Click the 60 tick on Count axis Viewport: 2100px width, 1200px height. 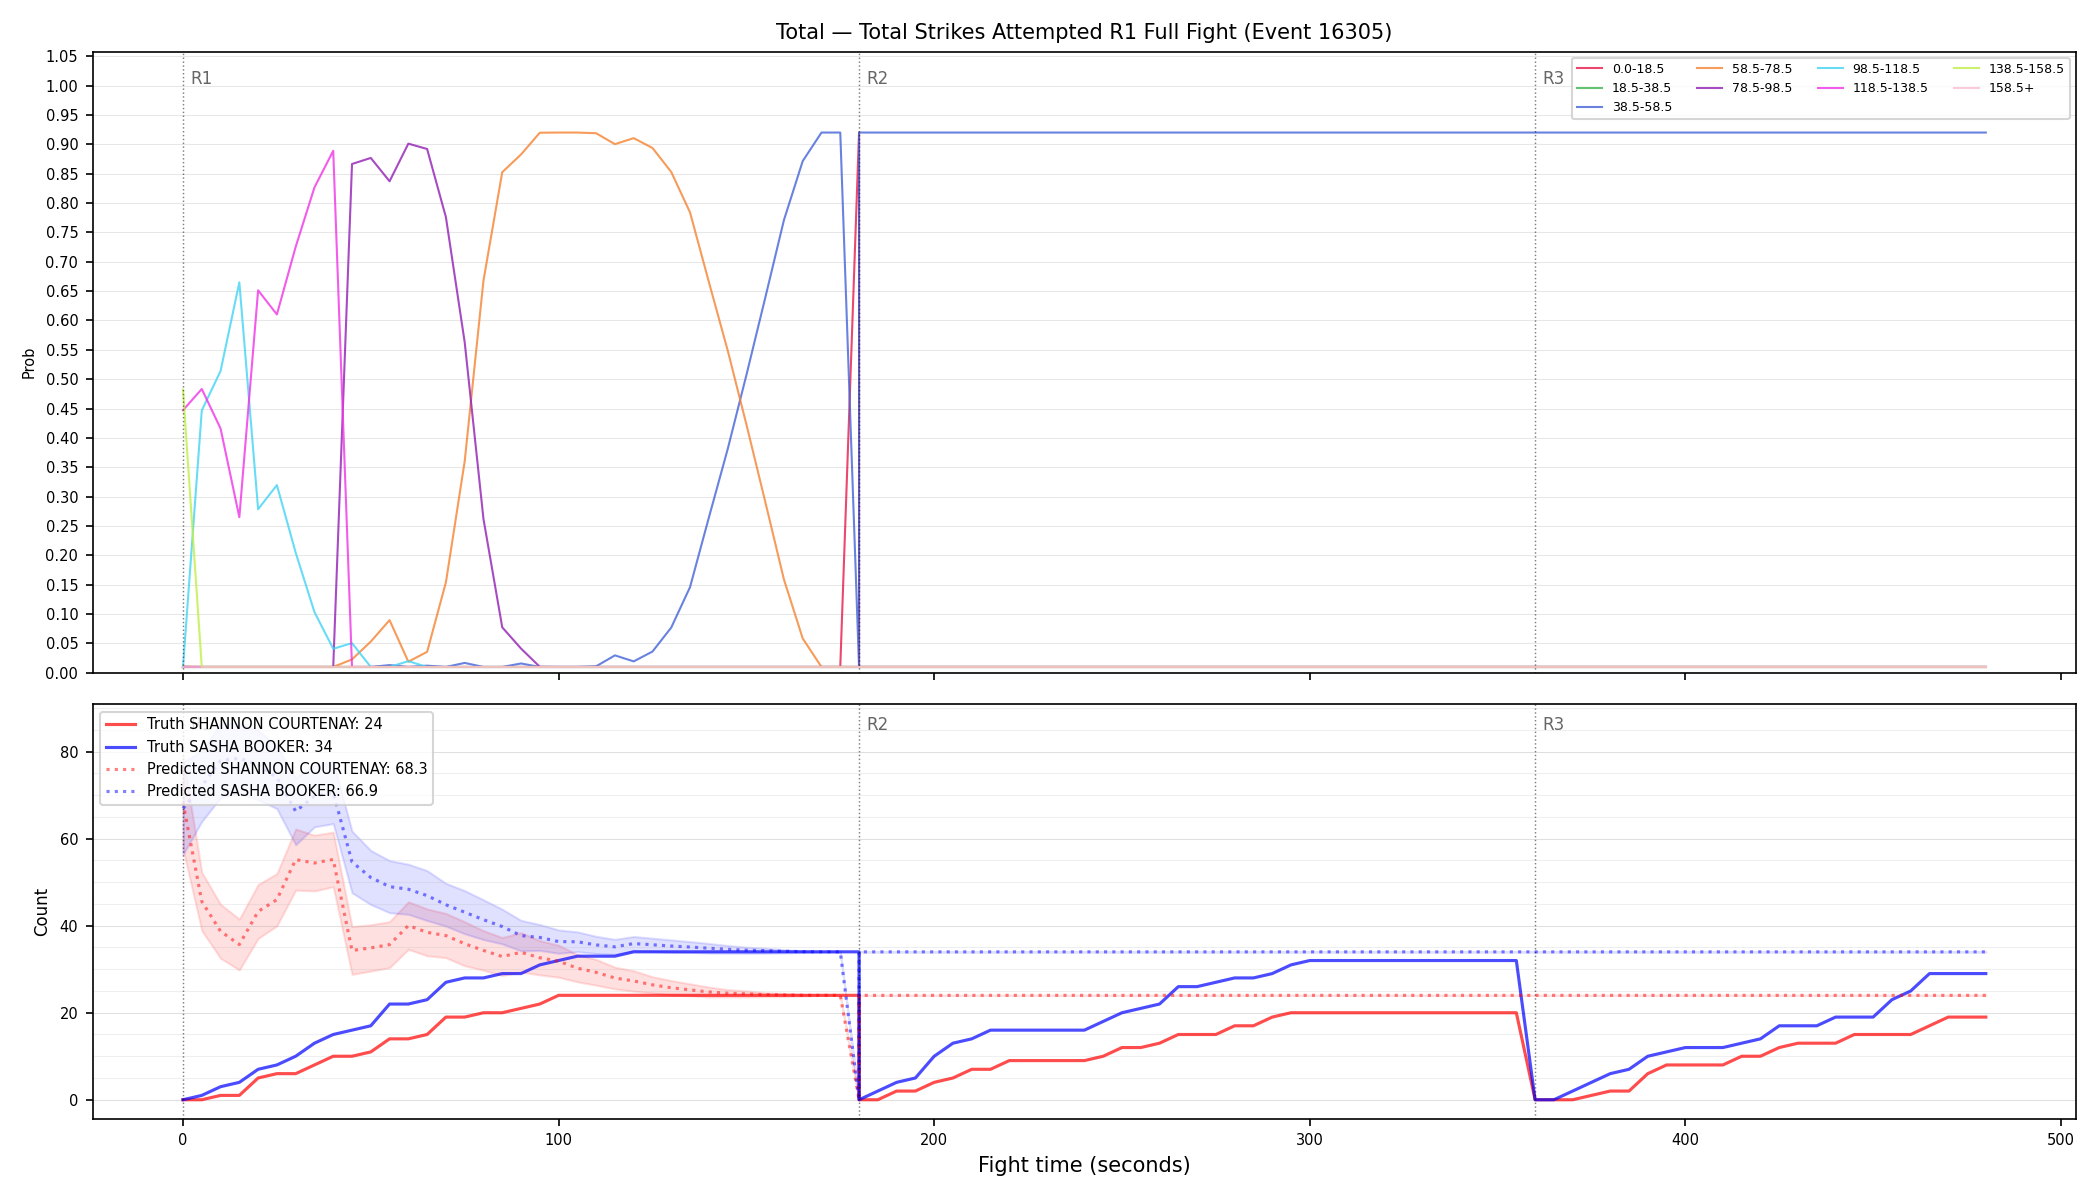(70, 840)
